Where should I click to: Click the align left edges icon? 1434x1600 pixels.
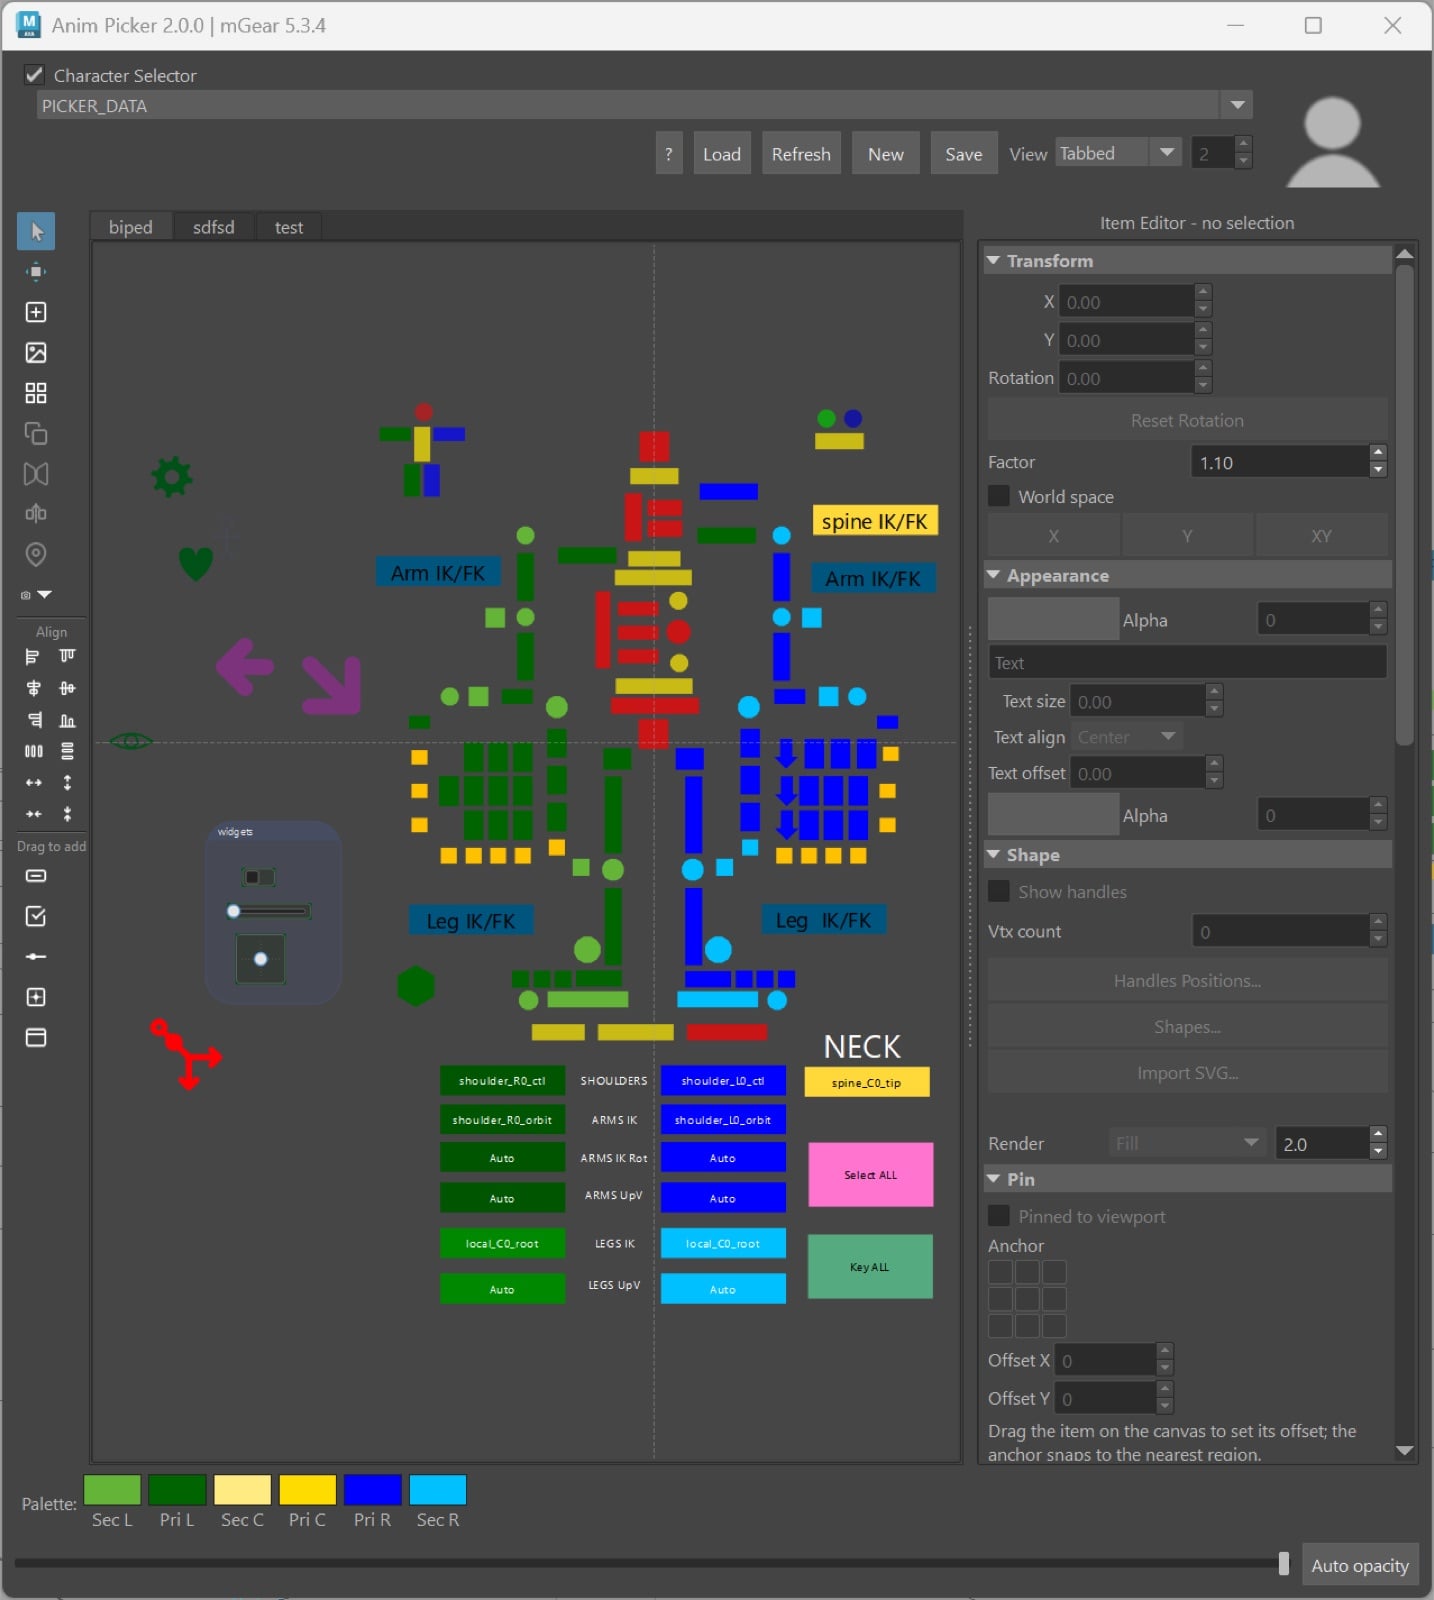point(33,657)
